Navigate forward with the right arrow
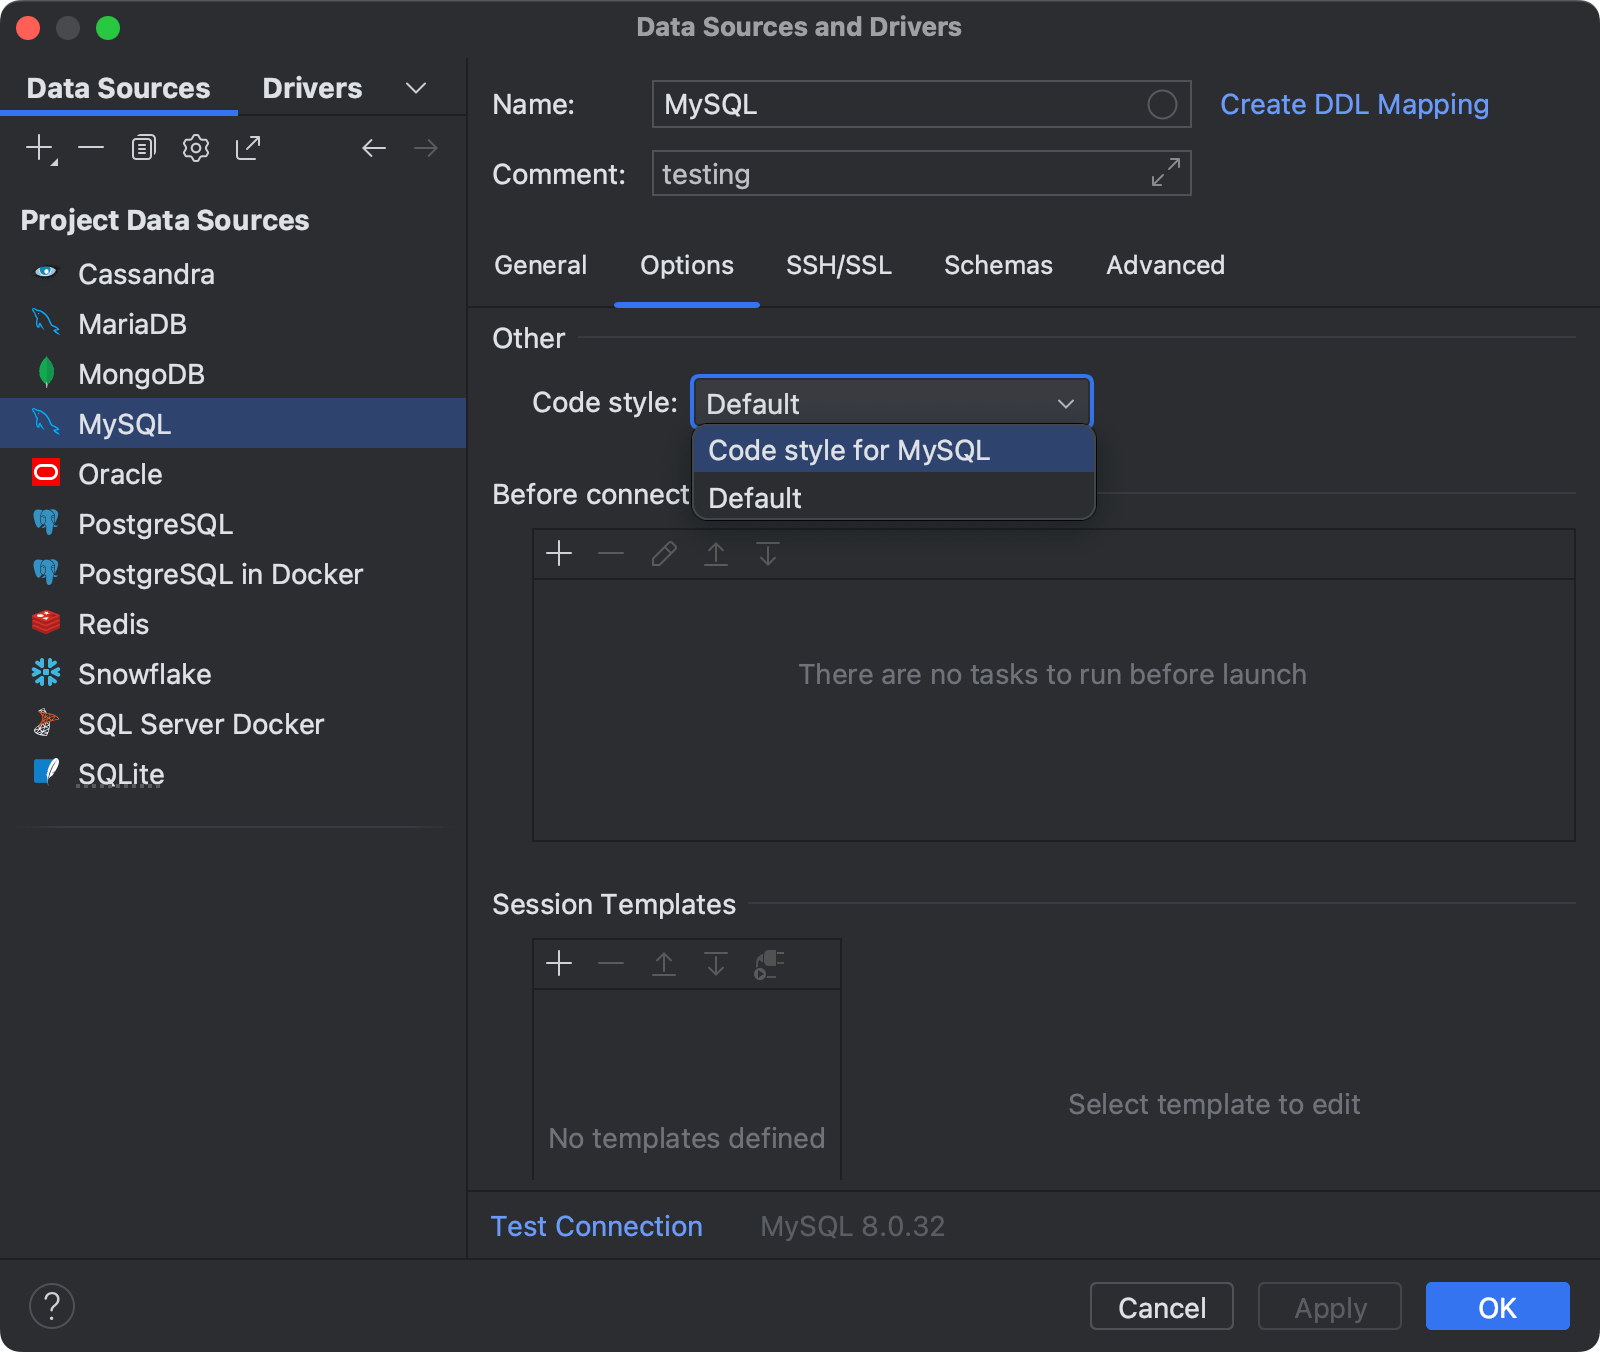 (426, 147)
